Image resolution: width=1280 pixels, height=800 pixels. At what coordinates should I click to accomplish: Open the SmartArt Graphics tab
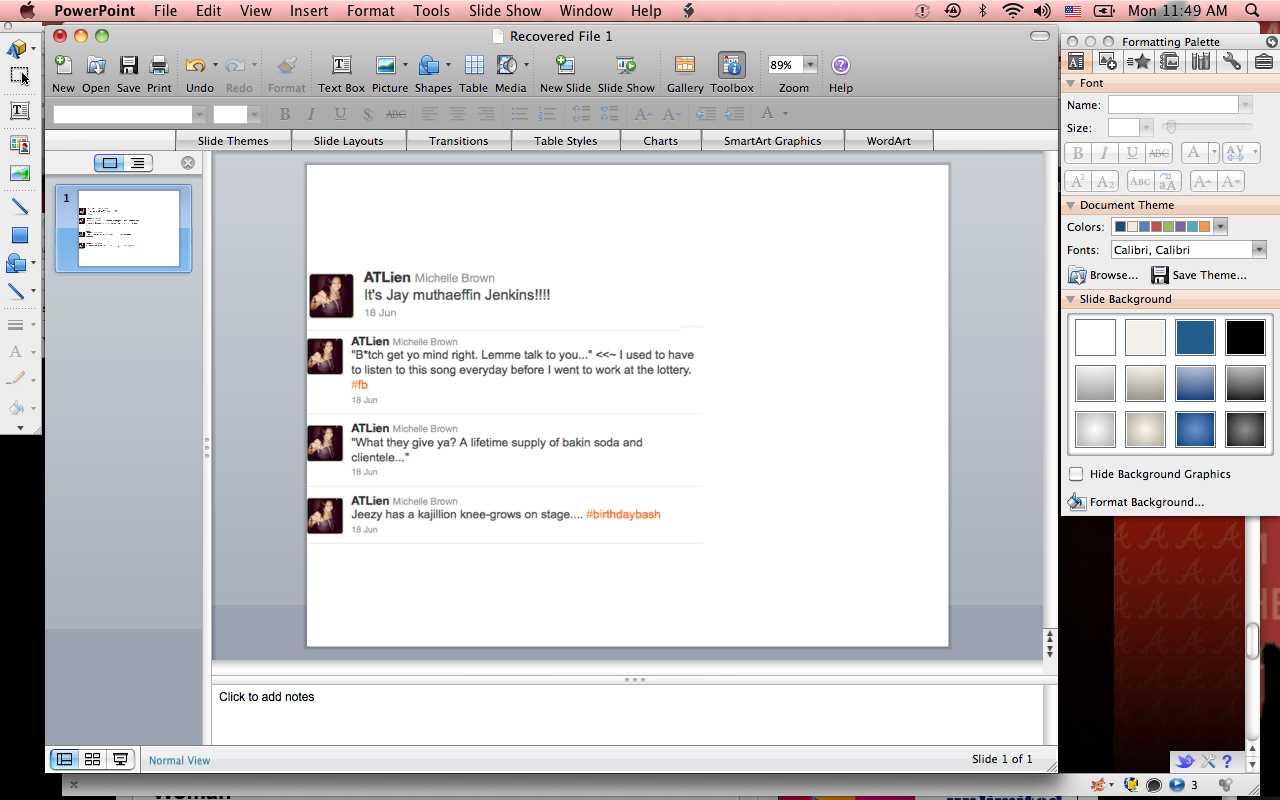tap(772, 141)
